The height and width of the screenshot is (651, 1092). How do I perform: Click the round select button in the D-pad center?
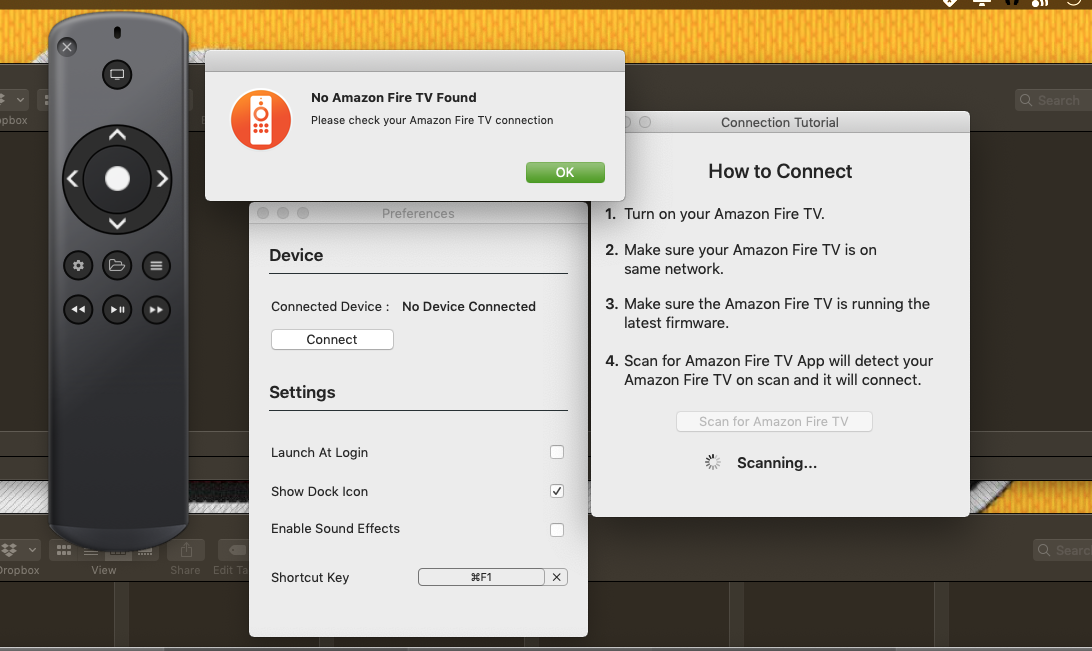(117, 179)
